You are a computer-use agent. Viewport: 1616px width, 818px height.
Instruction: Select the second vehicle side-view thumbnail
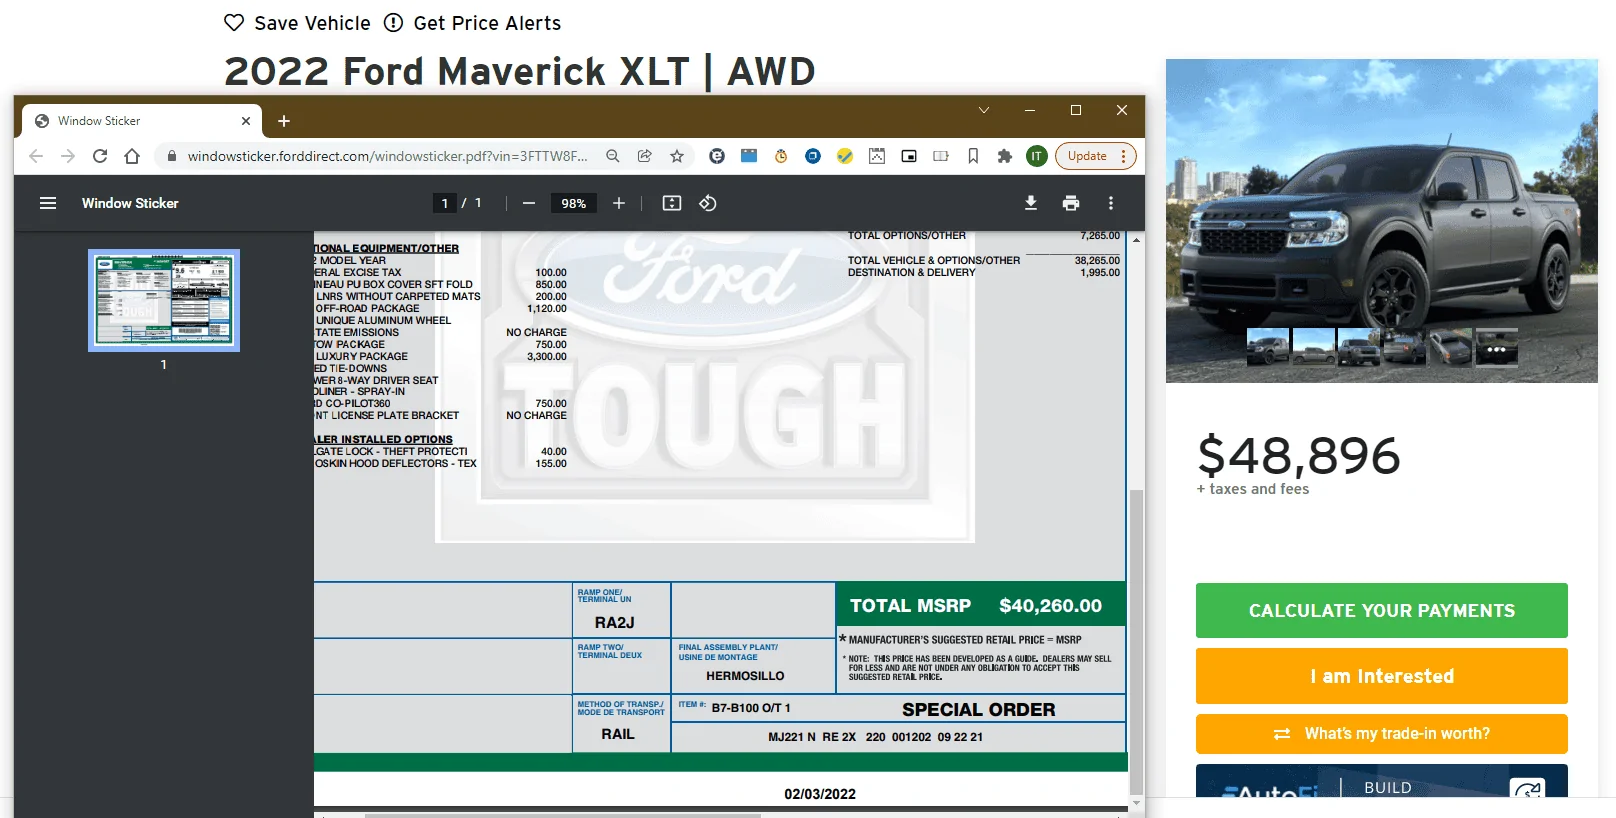[x=1313, y=347]
